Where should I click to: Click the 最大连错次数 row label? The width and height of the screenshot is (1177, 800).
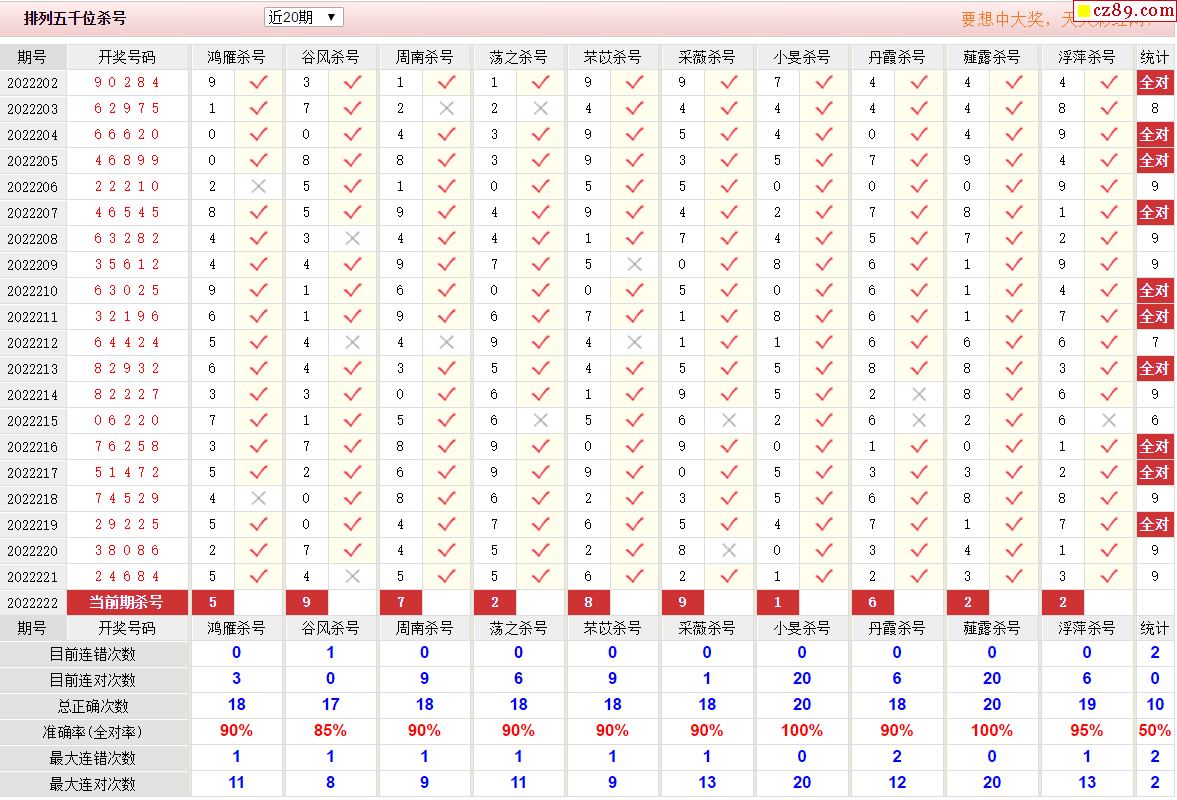[x=93, y=758]
